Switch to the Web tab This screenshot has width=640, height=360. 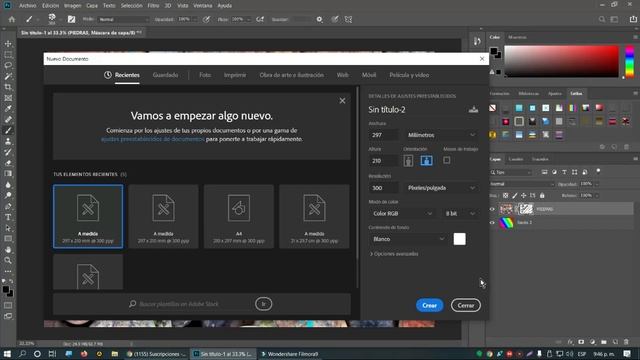(x=342, y=75)
